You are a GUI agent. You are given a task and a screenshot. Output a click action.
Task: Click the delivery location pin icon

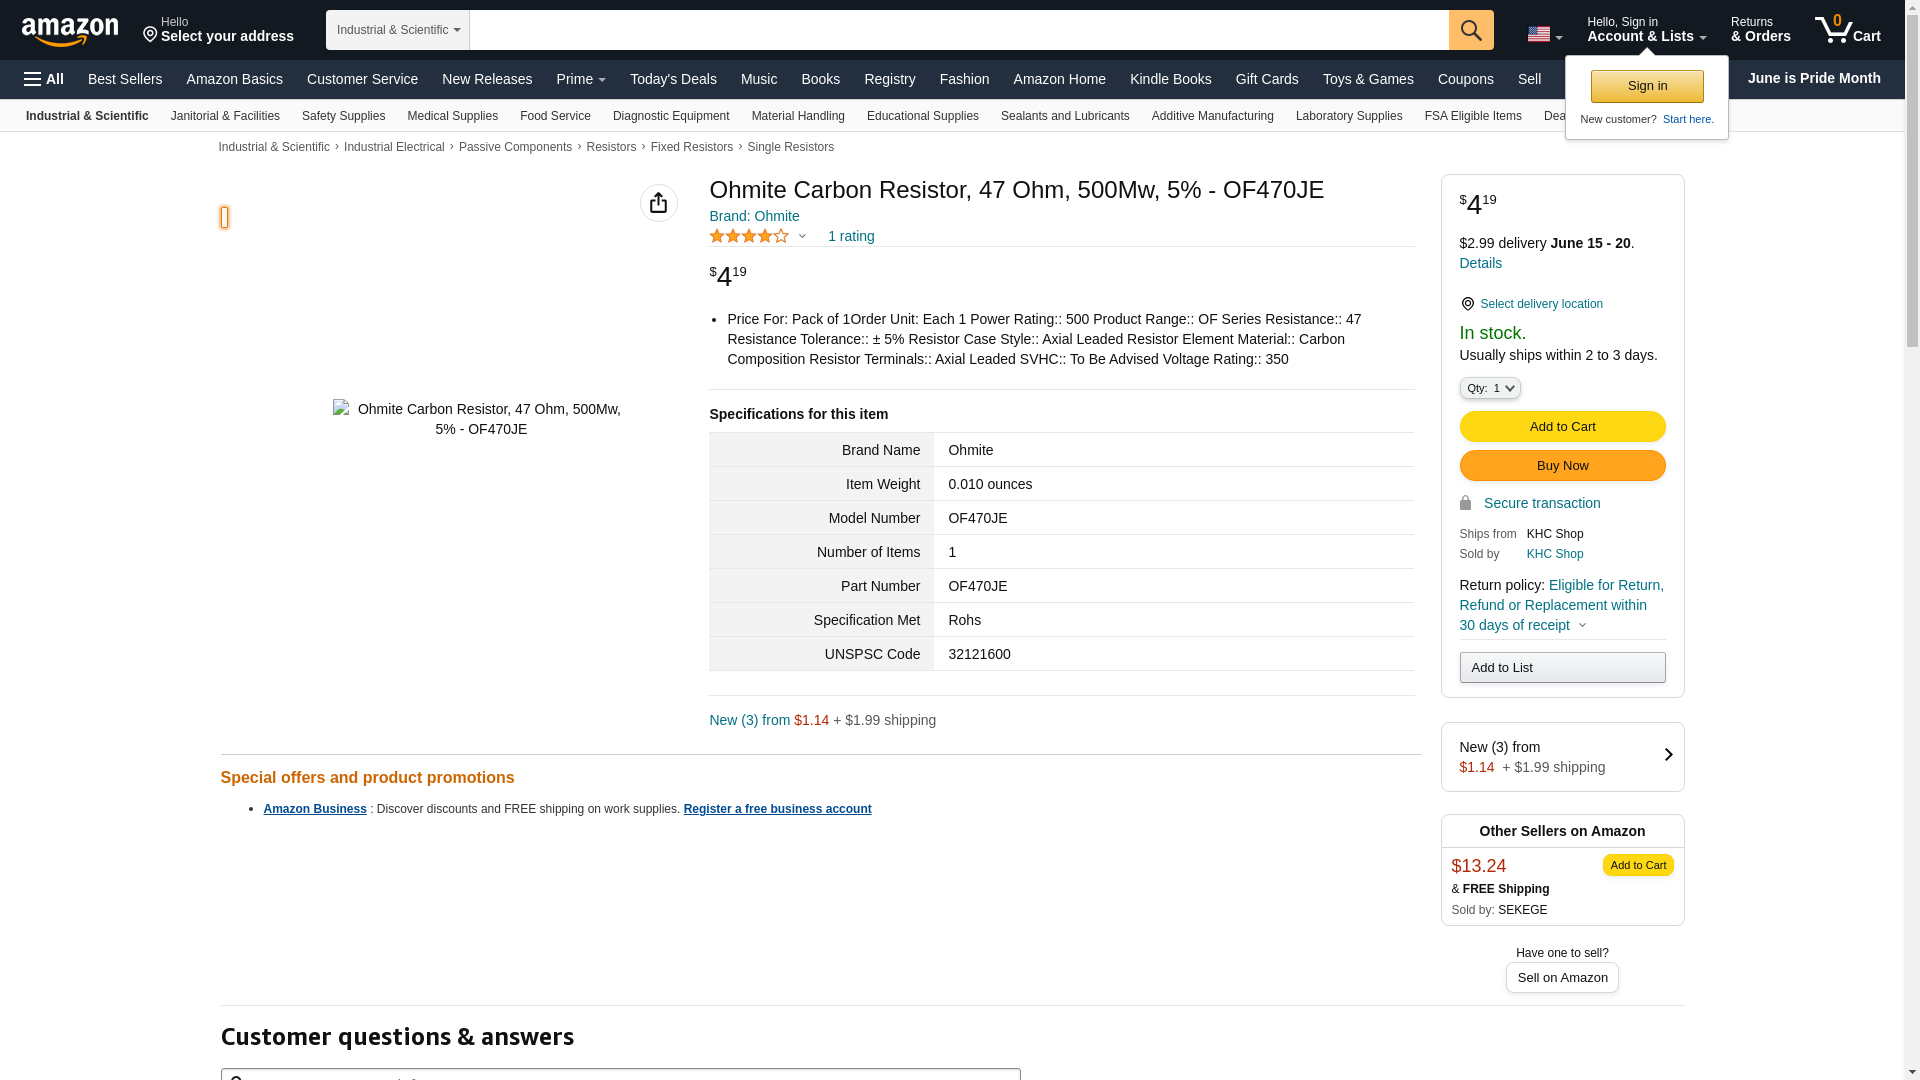click(1467, 304)
